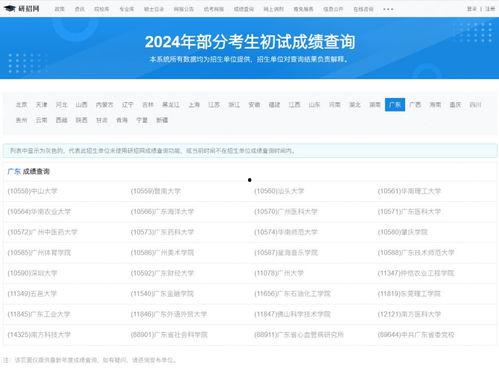The image size is (499, 368).
Task: Open (10590)深圳大学 score query
Action: [x=32, y=273]
